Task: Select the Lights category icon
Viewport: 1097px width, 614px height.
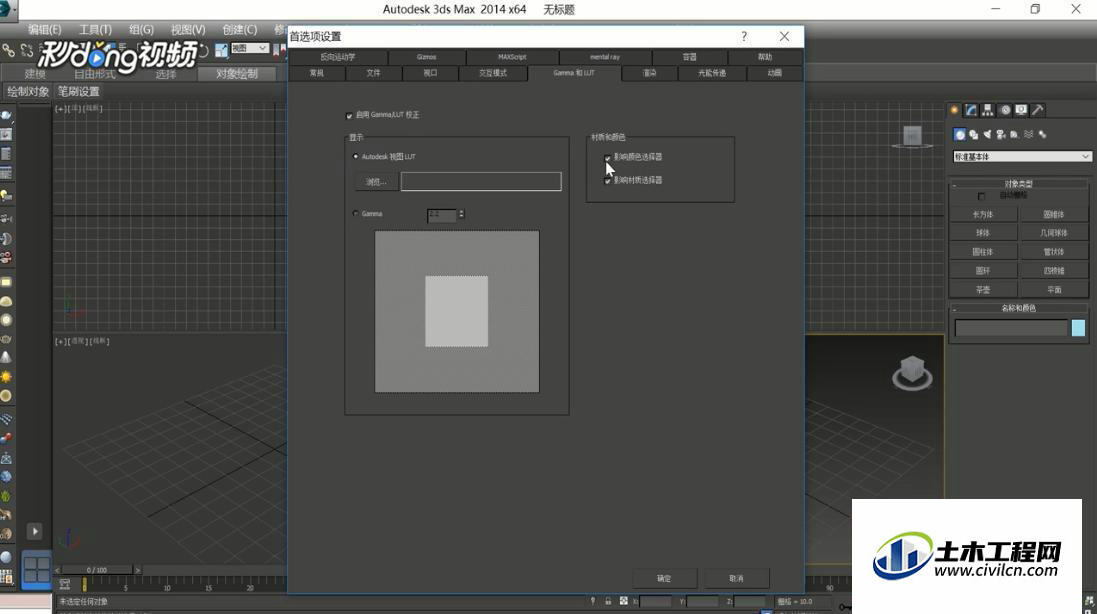Action: [x=987, y=134]
